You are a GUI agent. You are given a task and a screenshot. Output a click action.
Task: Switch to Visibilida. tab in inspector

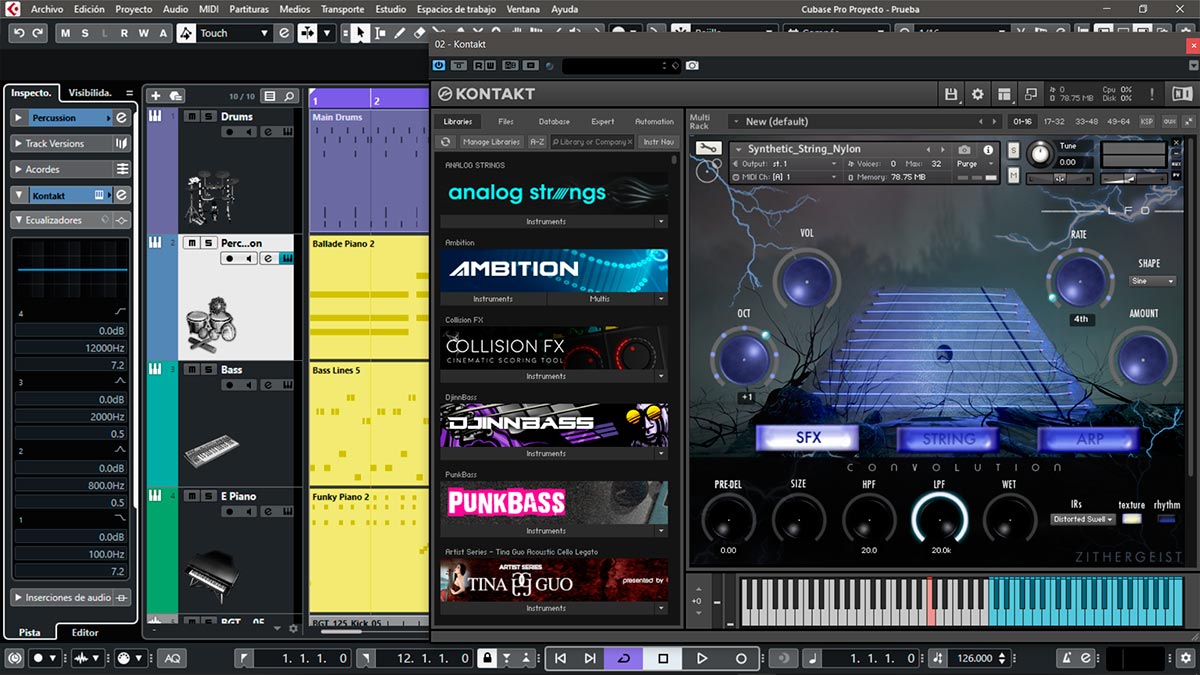pyautogui.click(x=90, y=93)
